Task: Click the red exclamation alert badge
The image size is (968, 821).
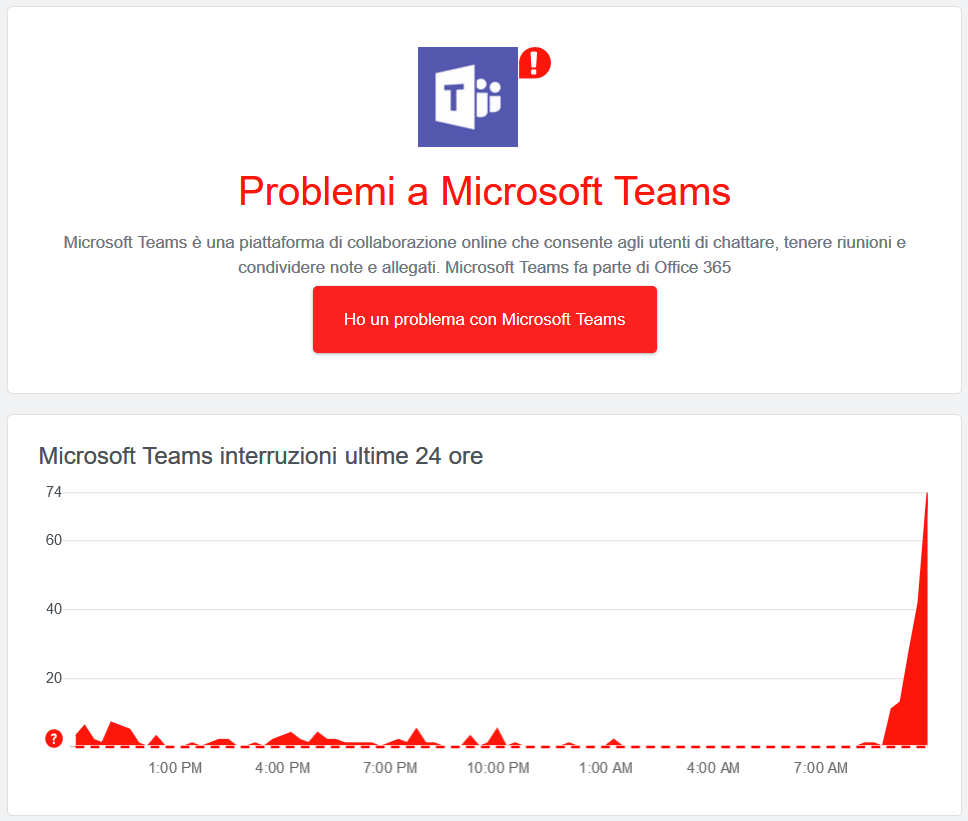Action: [x=535, y=63]
